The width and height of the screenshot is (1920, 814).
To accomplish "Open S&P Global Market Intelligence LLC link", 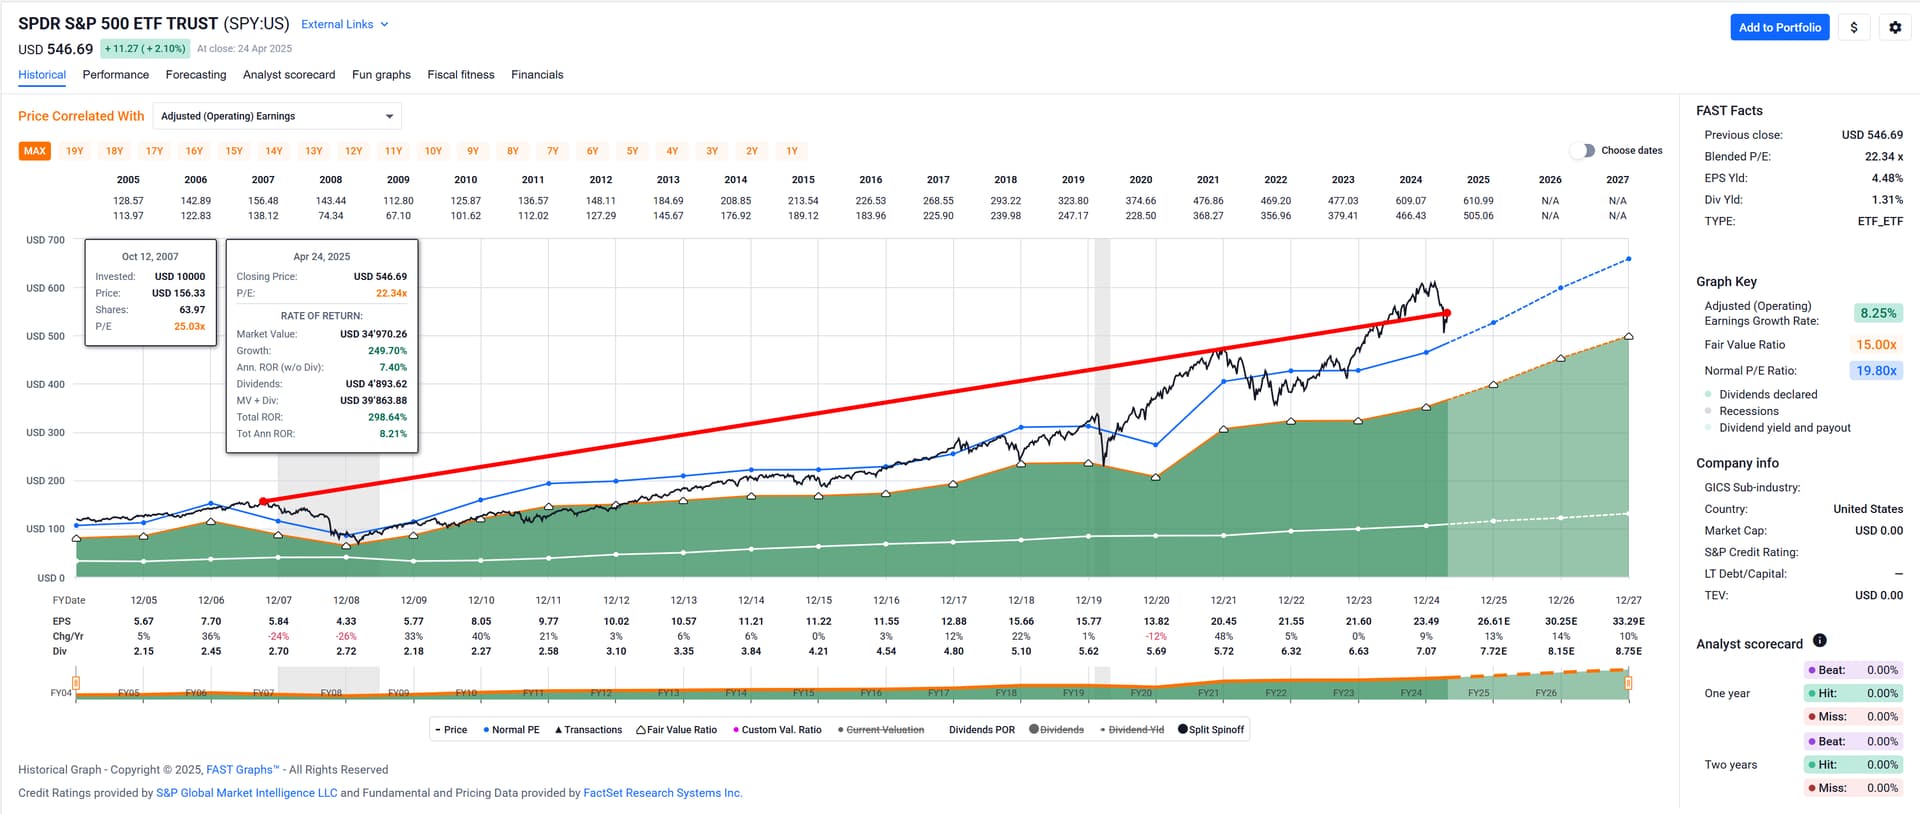I will 247,793.
